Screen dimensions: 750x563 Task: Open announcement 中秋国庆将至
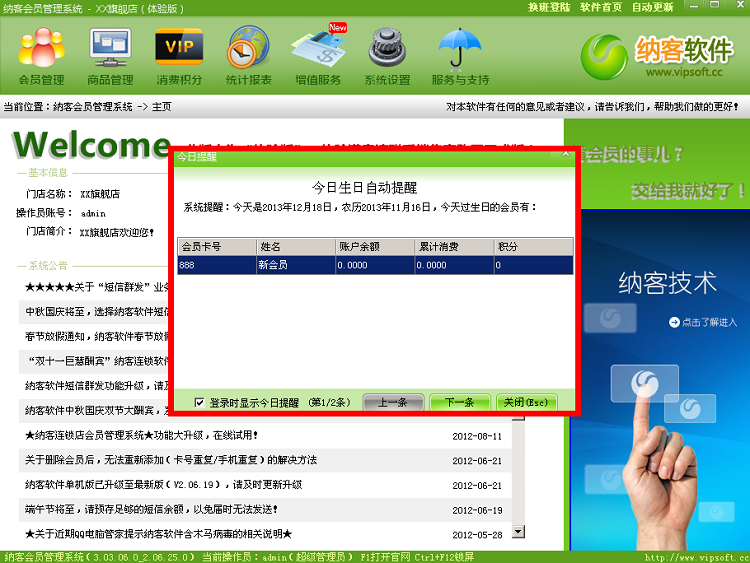tap(97, 312)
